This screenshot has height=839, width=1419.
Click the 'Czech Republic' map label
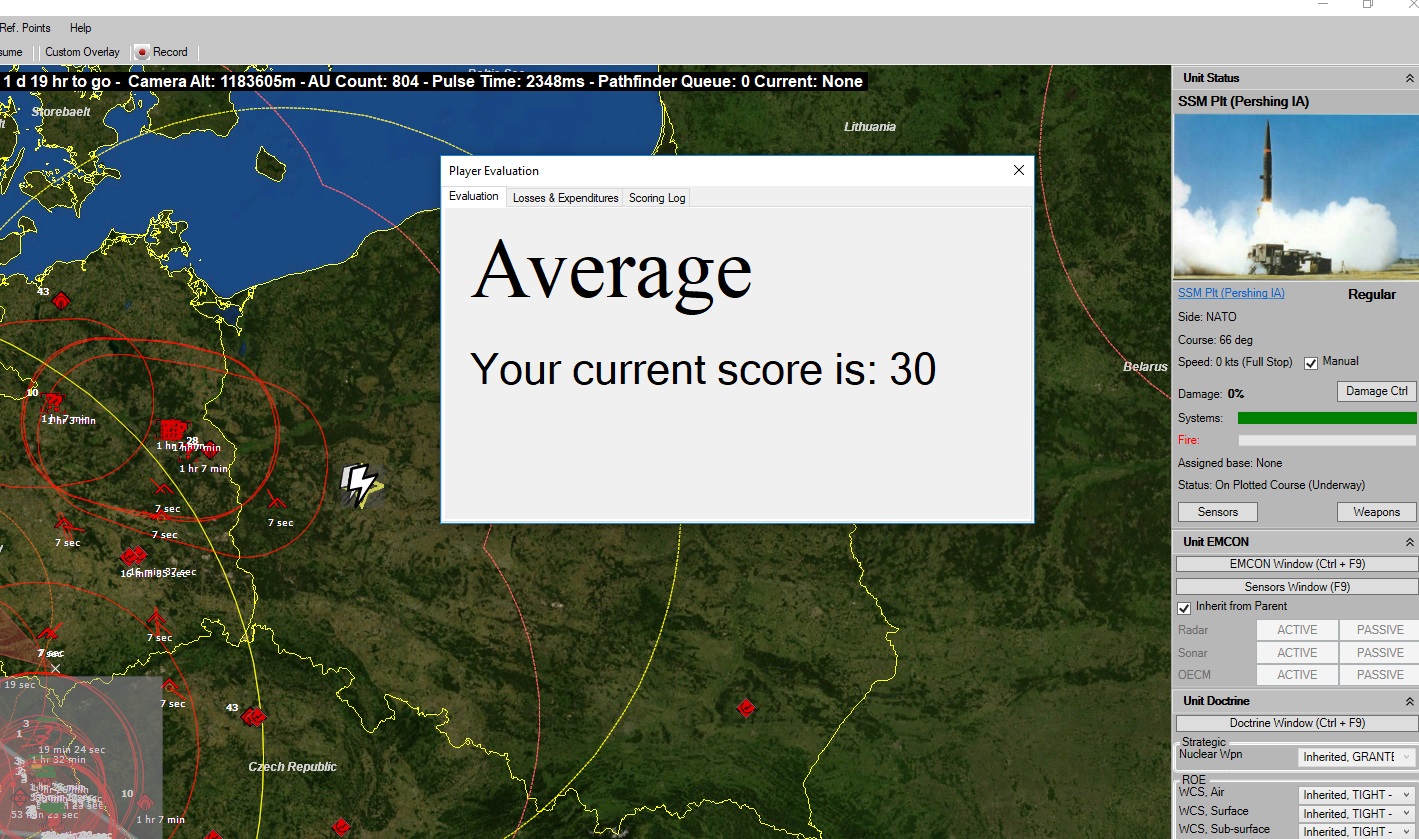(x=293, y=767)
